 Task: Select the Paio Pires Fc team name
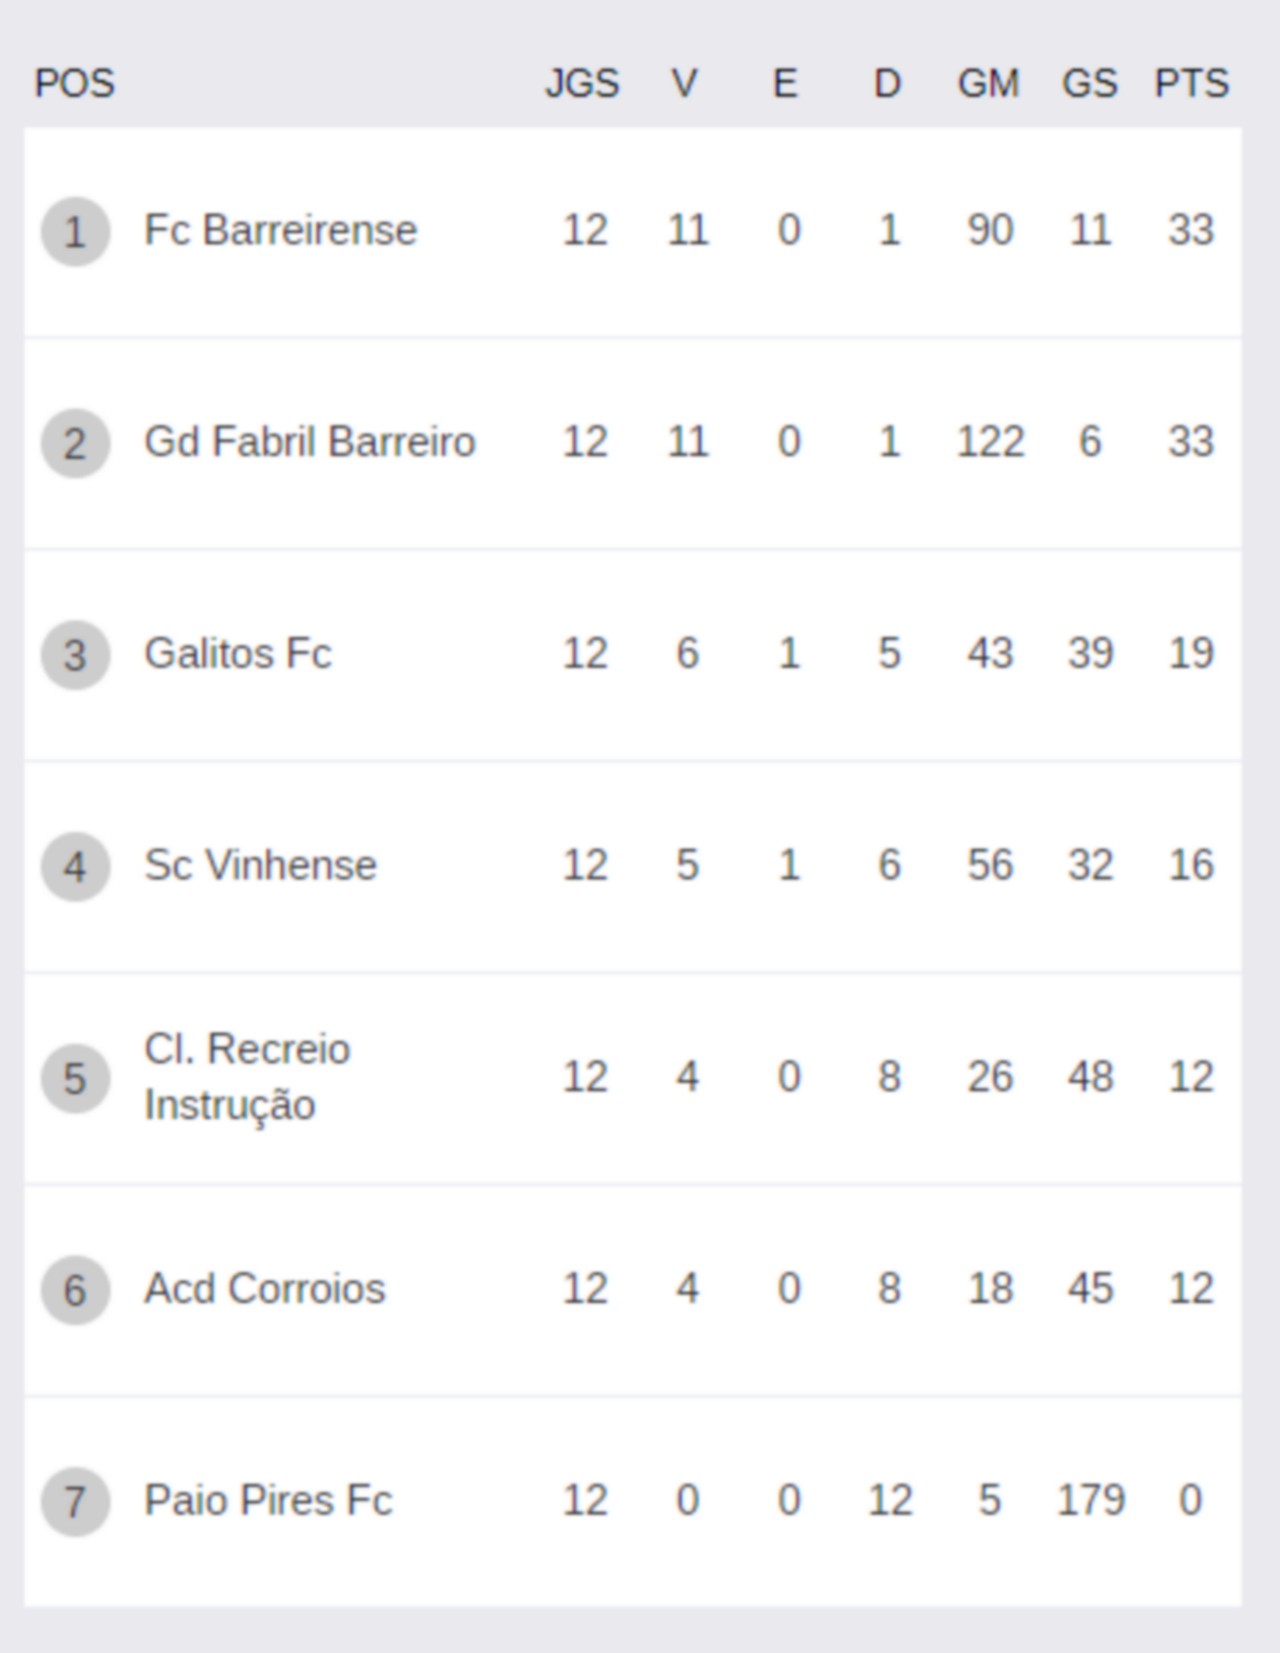click(x=268, y=1500)
